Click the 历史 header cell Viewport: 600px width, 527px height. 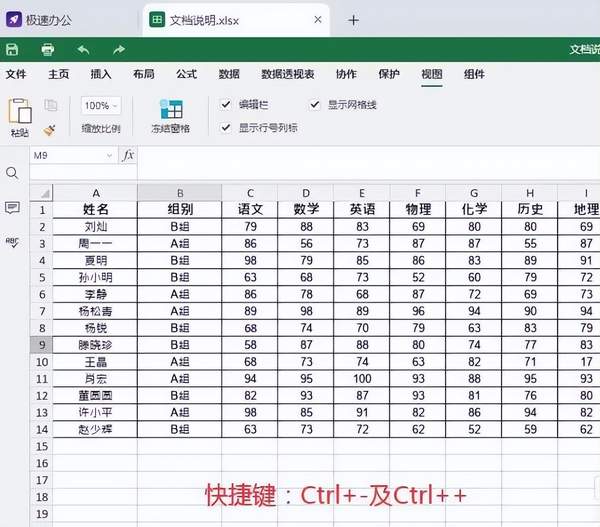coord(530,209)
